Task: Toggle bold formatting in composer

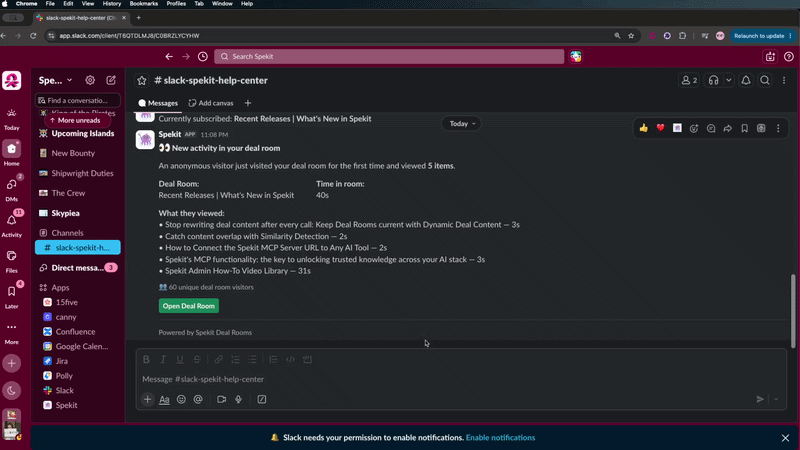Action: [x=146, y=360]
